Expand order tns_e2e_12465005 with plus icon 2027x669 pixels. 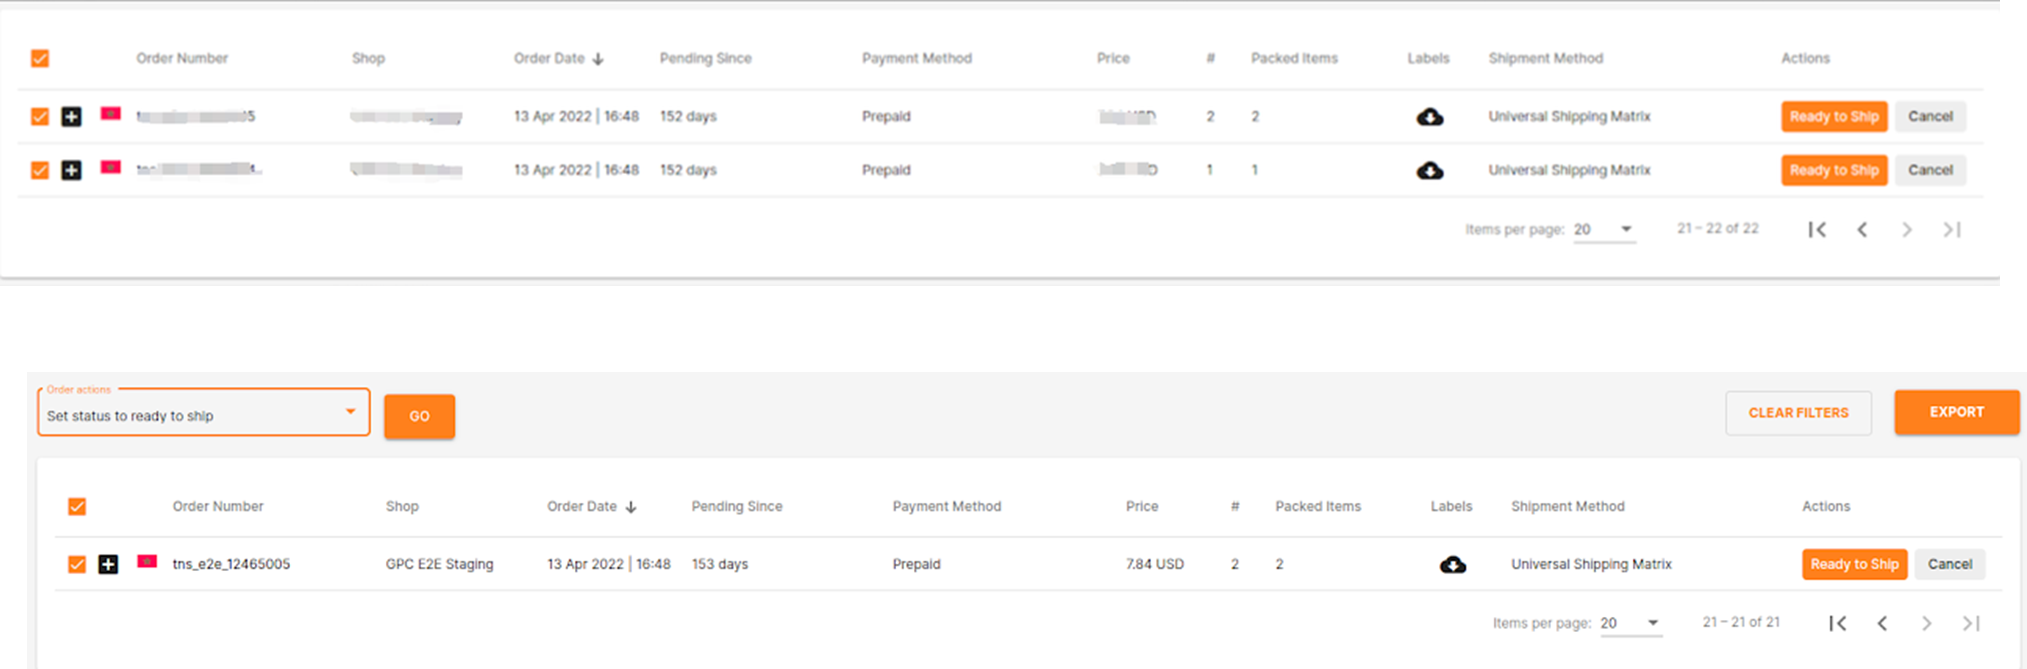108,565
